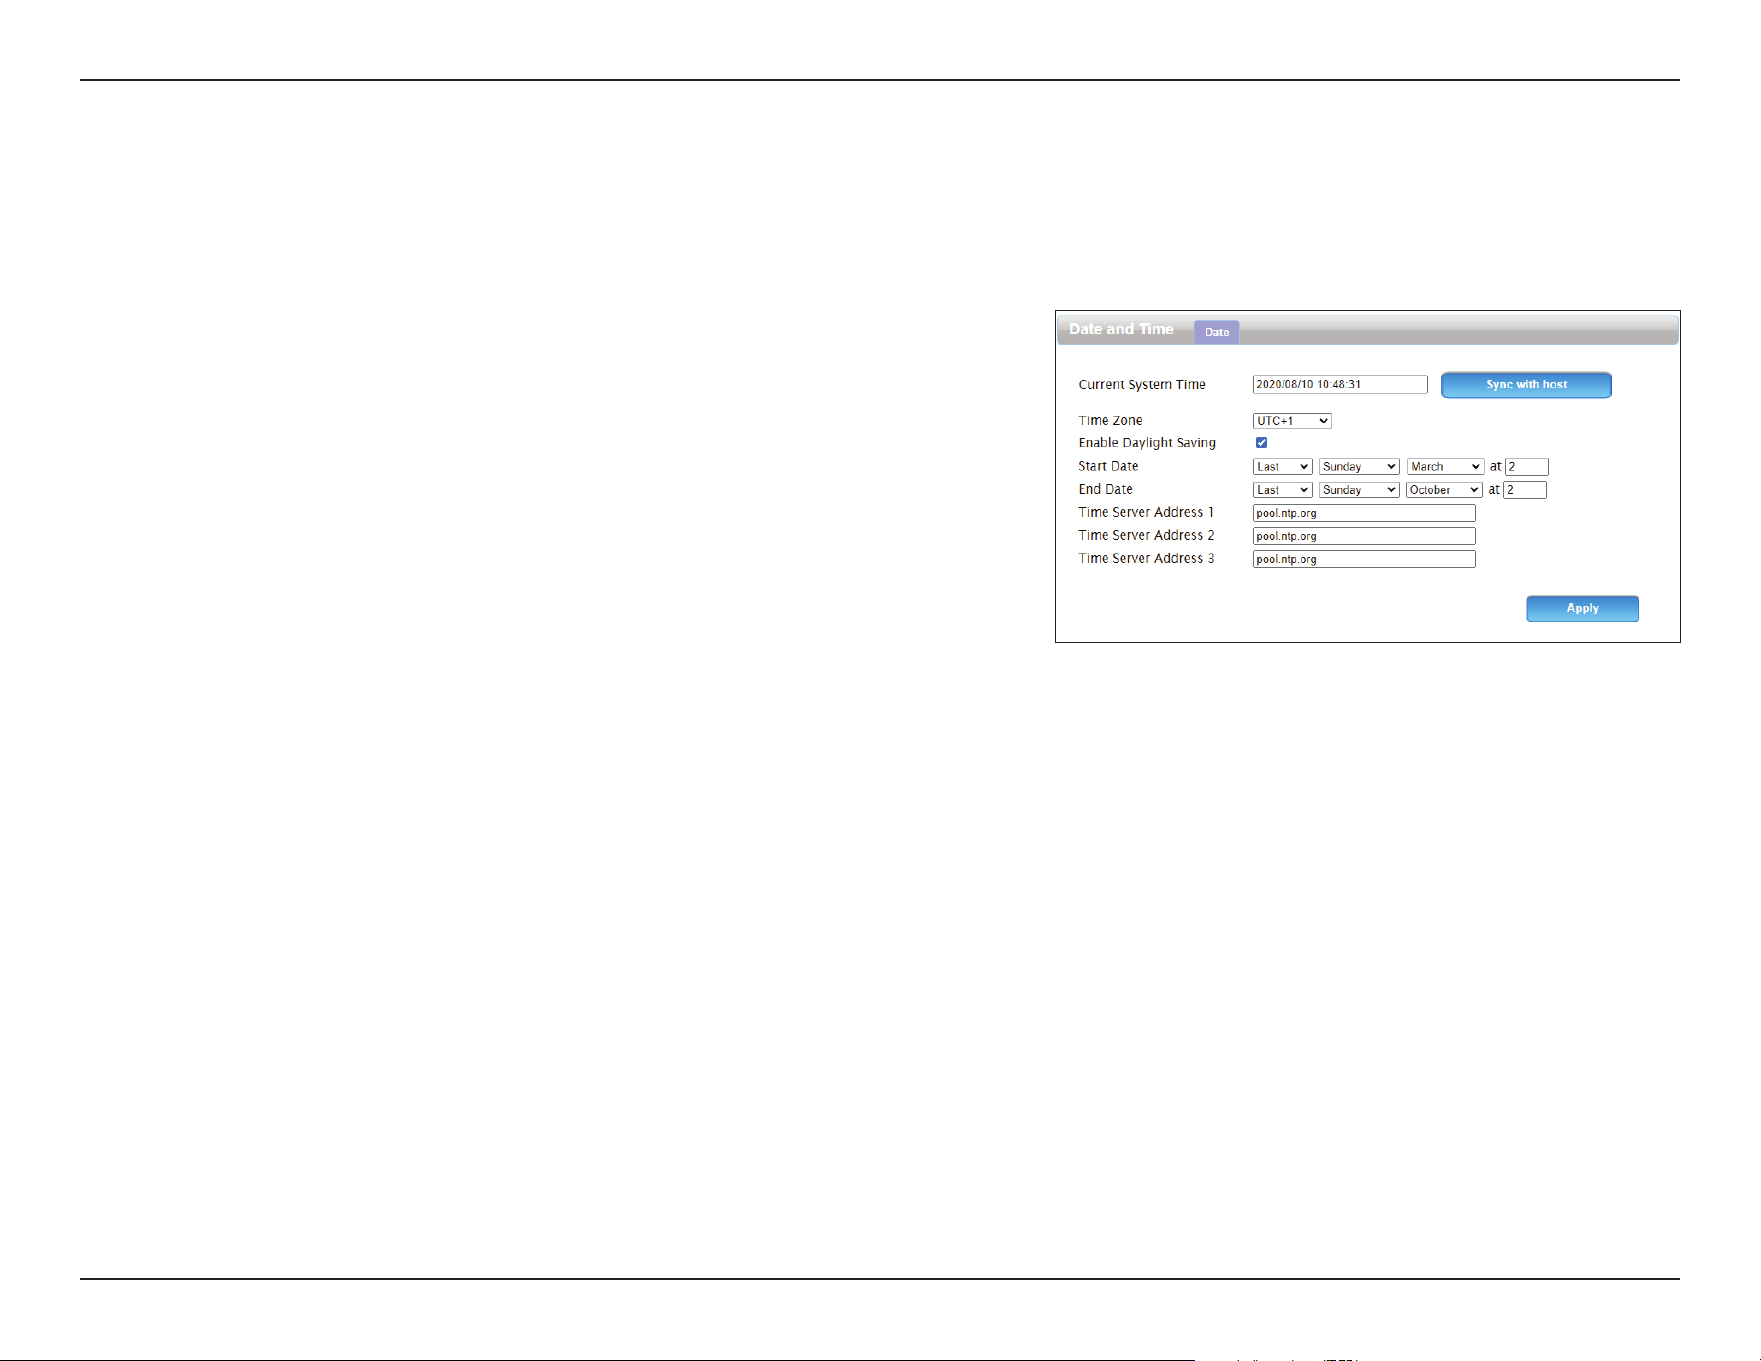
Task: Click the Time Server Address 1 field
Action: click(x=1364, y=513)
